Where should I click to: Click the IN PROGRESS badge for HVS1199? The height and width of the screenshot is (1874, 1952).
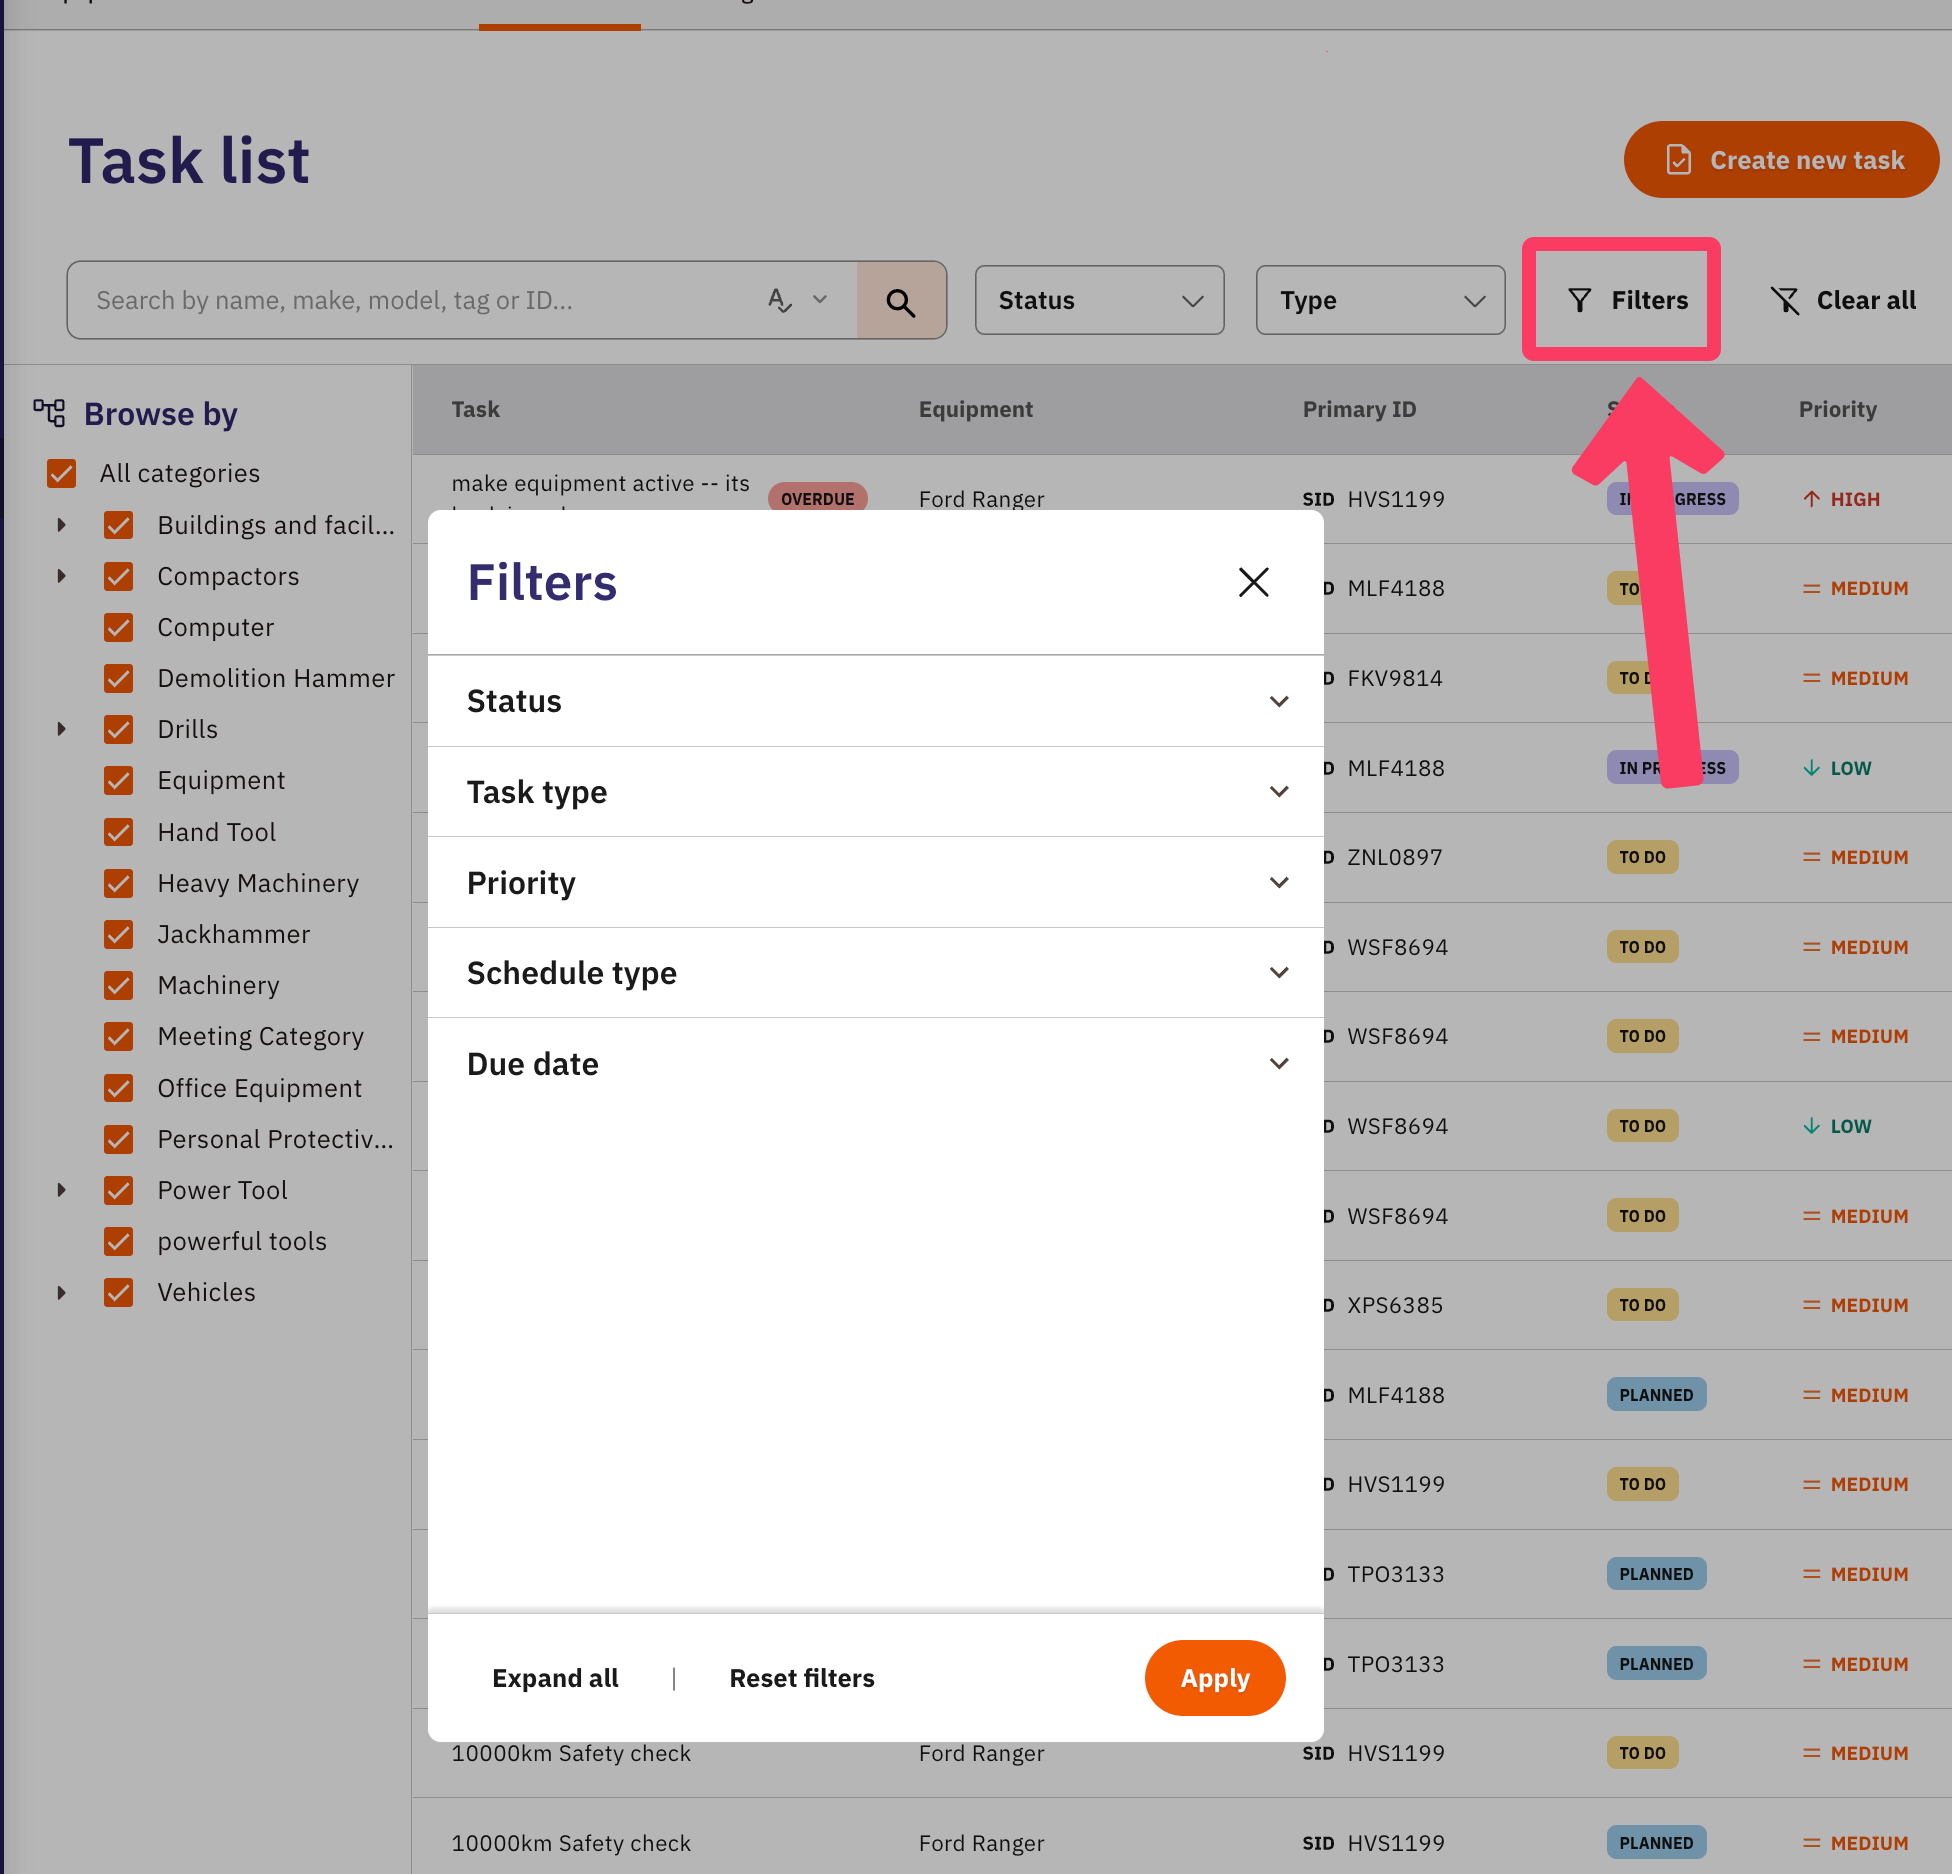[x=1672, y=499]
